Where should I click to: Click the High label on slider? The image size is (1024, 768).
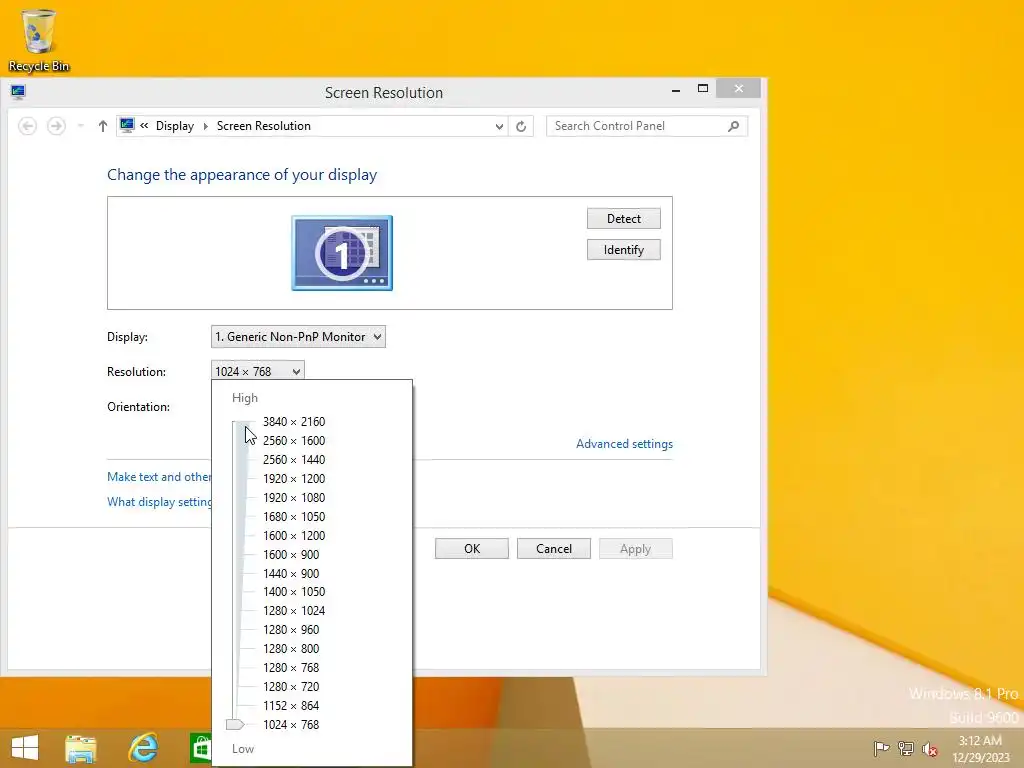[x=245, y=398]
